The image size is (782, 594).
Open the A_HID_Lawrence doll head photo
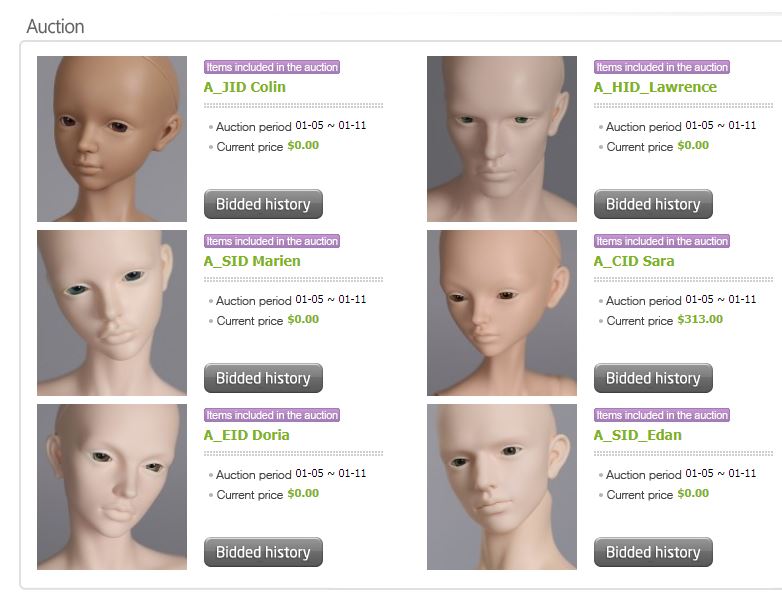coord(502,139)
